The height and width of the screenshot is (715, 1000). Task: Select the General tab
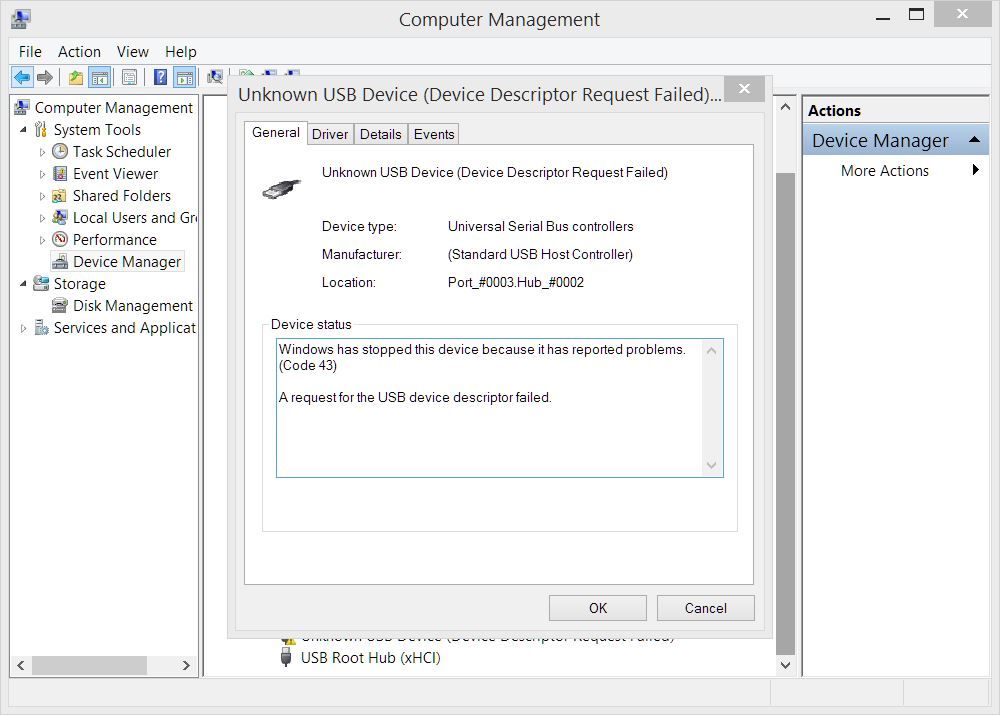pos(276,133)
